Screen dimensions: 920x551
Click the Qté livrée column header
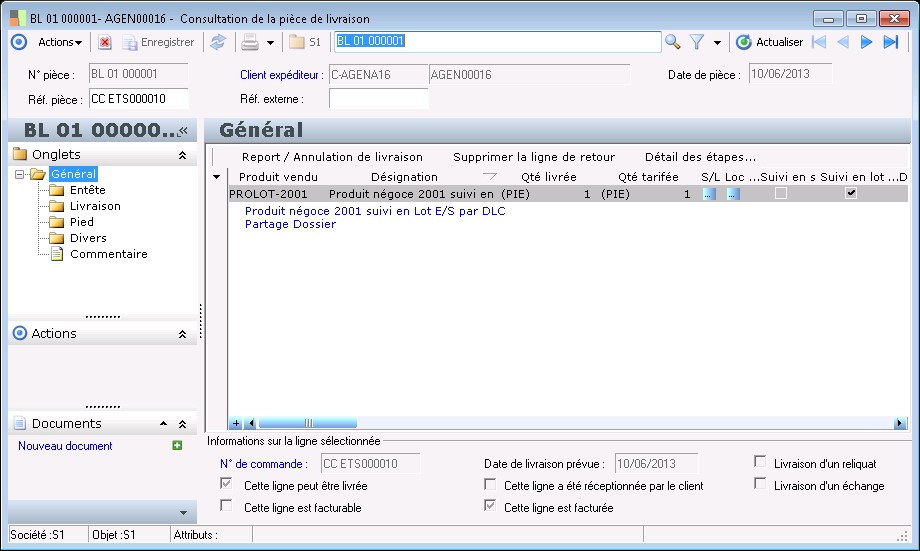point(549,177)
